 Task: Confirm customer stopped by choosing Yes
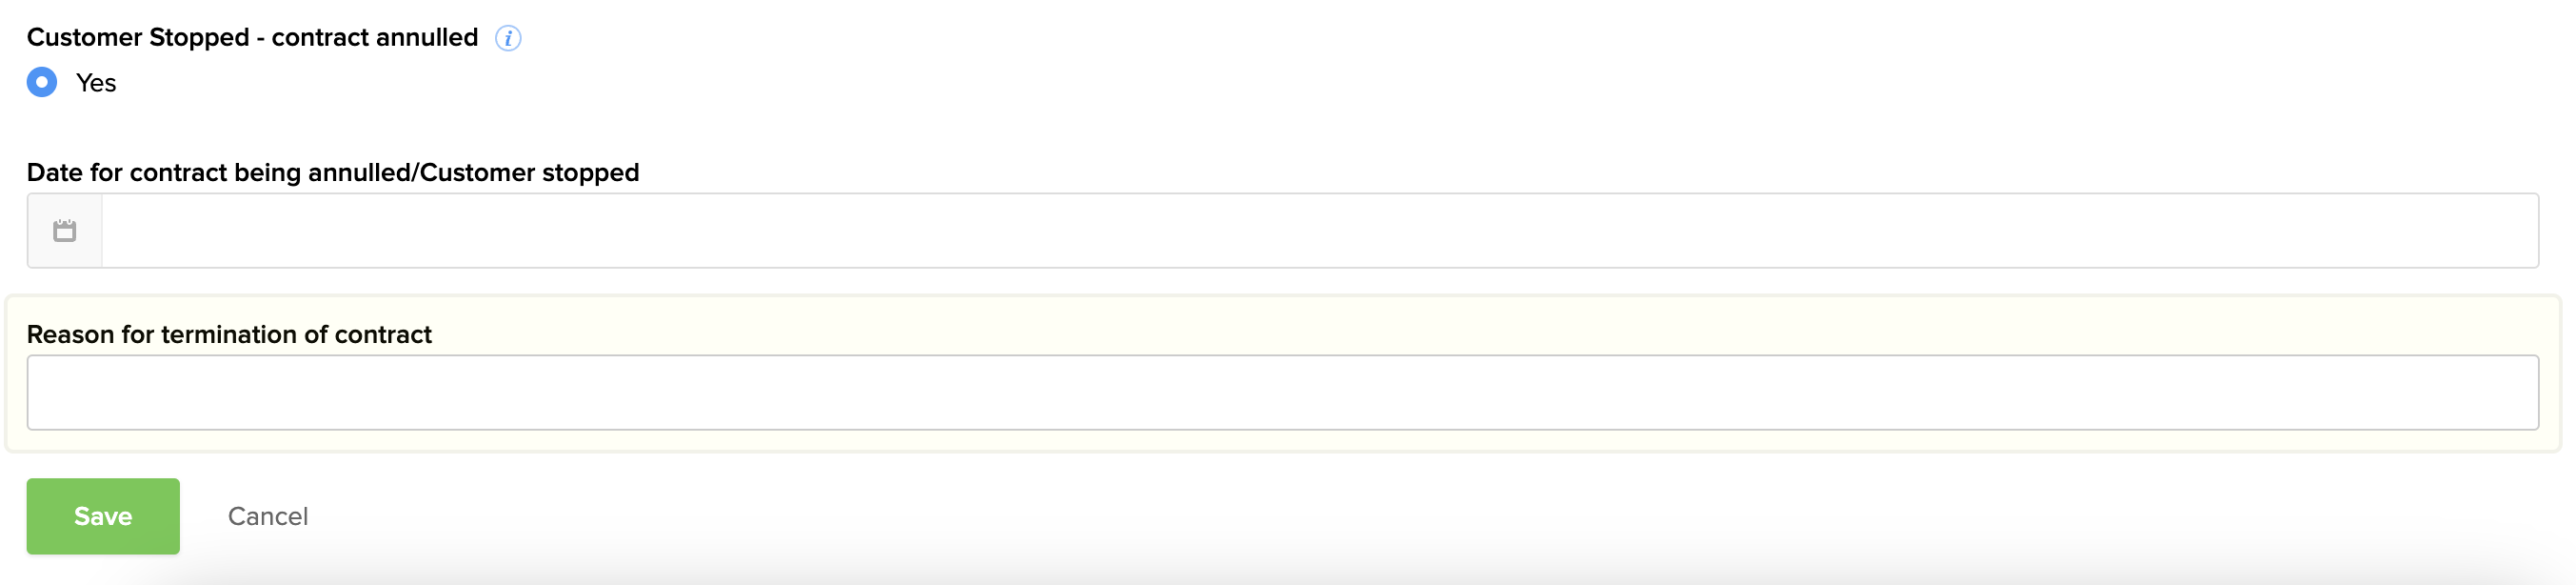point(42,82)
